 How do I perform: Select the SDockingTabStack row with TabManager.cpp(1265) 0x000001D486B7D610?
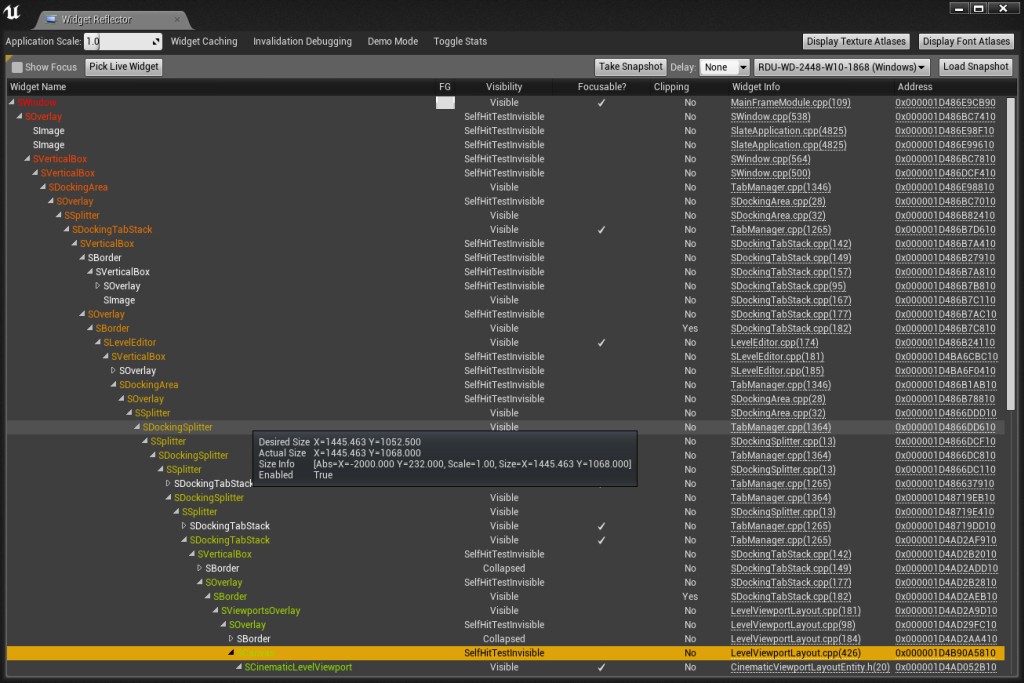coord(505,229)
